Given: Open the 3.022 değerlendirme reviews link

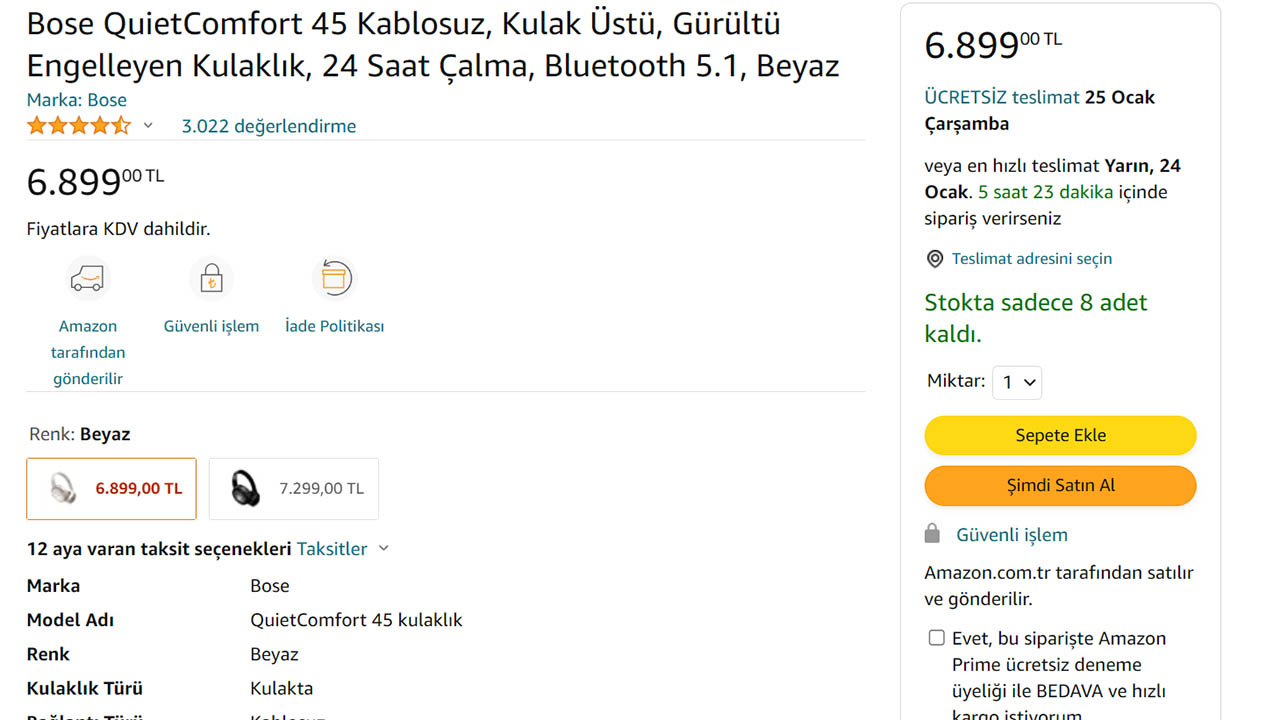Looking at the screenshot, I should [268, 126].
